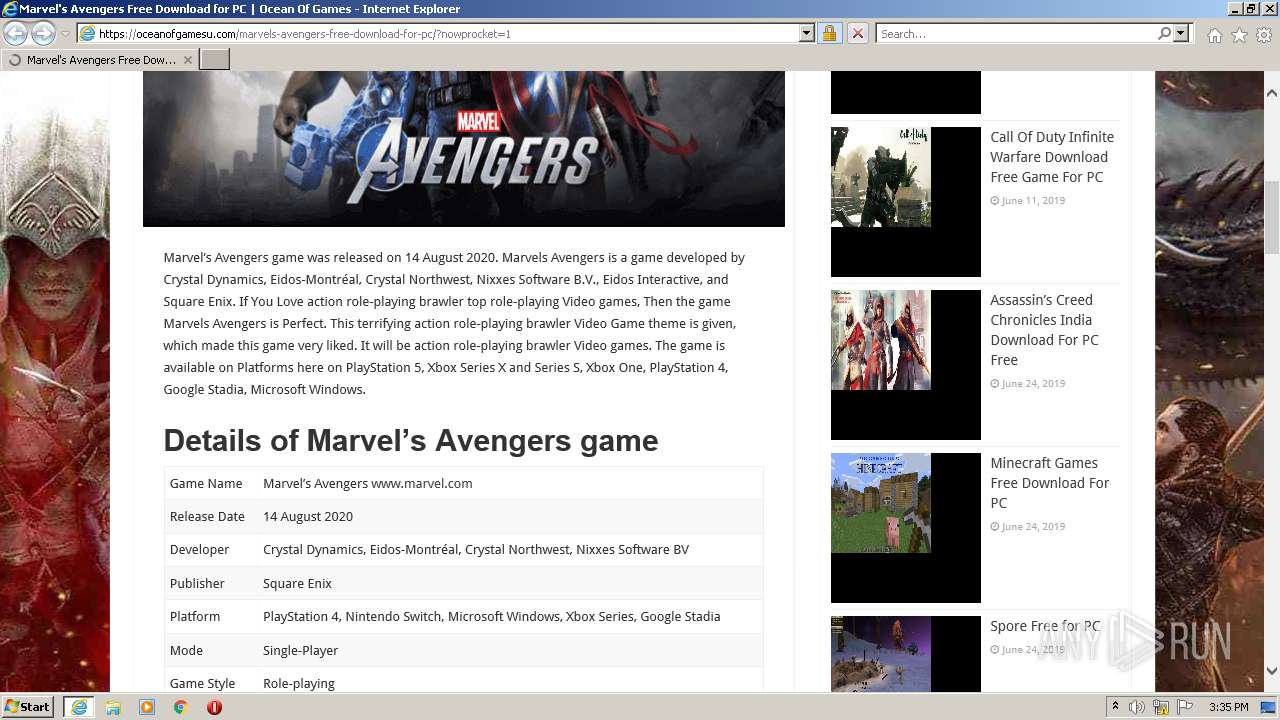Click the 'Game Name' row label
This screenshot has height=720, width=1280.
[206, 483]
